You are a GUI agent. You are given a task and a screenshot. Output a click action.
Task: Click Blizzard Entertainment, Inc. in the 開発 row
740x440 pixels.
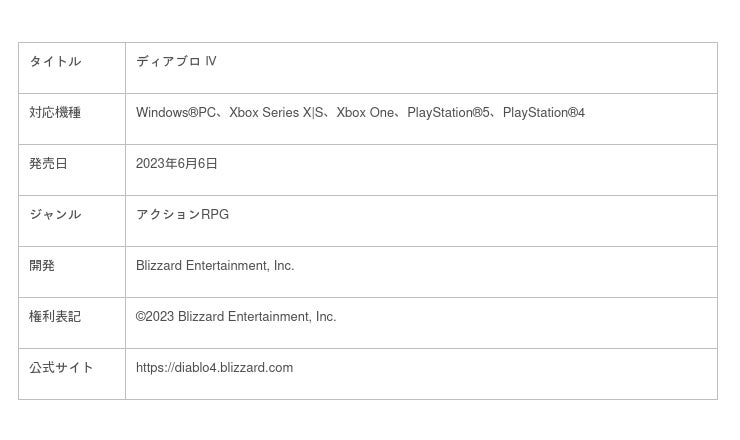click(215, 266)
